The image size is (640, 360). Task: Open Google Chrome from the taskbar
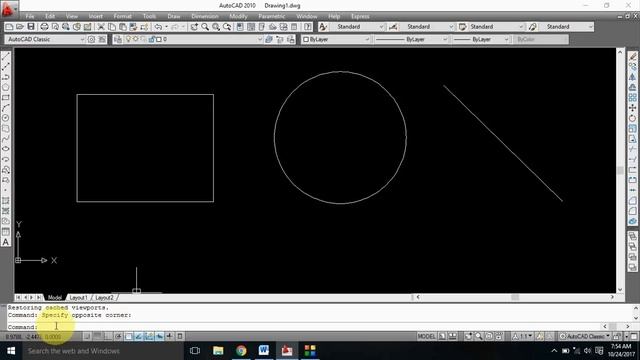click(x=241, y=351)
